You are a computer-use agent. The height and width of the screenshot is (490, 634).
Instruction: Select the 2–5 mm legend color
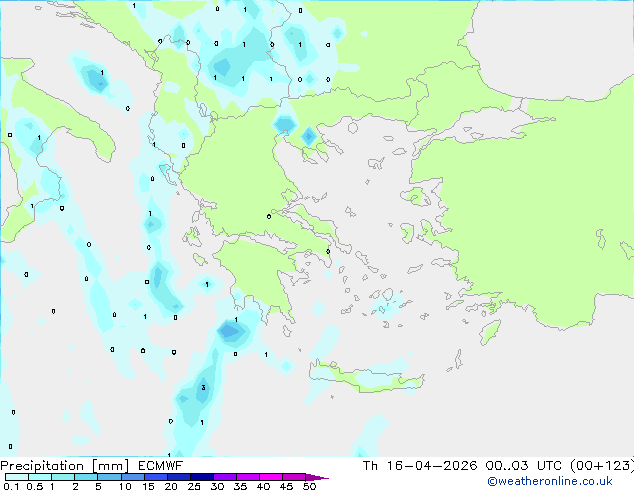click(x=86, y=477)
